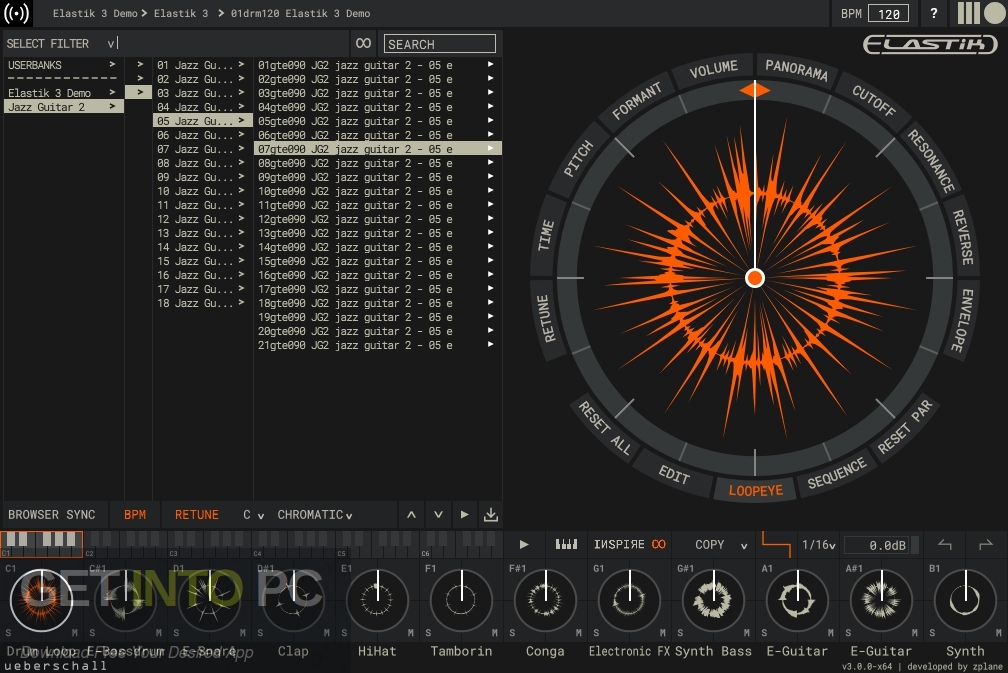1008x673 pixels.
Task: Mute the HiHat pad
Action: 410,633
